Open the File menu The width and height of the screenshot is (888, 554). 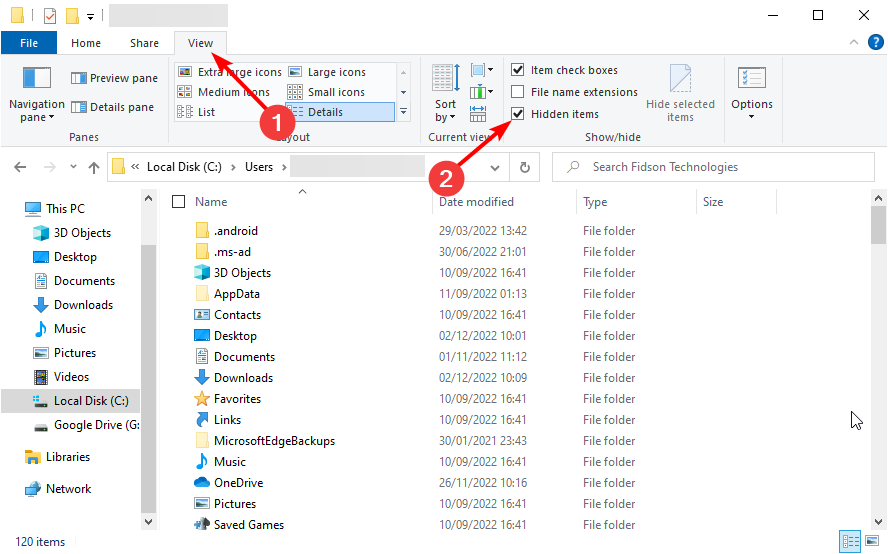click(x=29, y=43)
